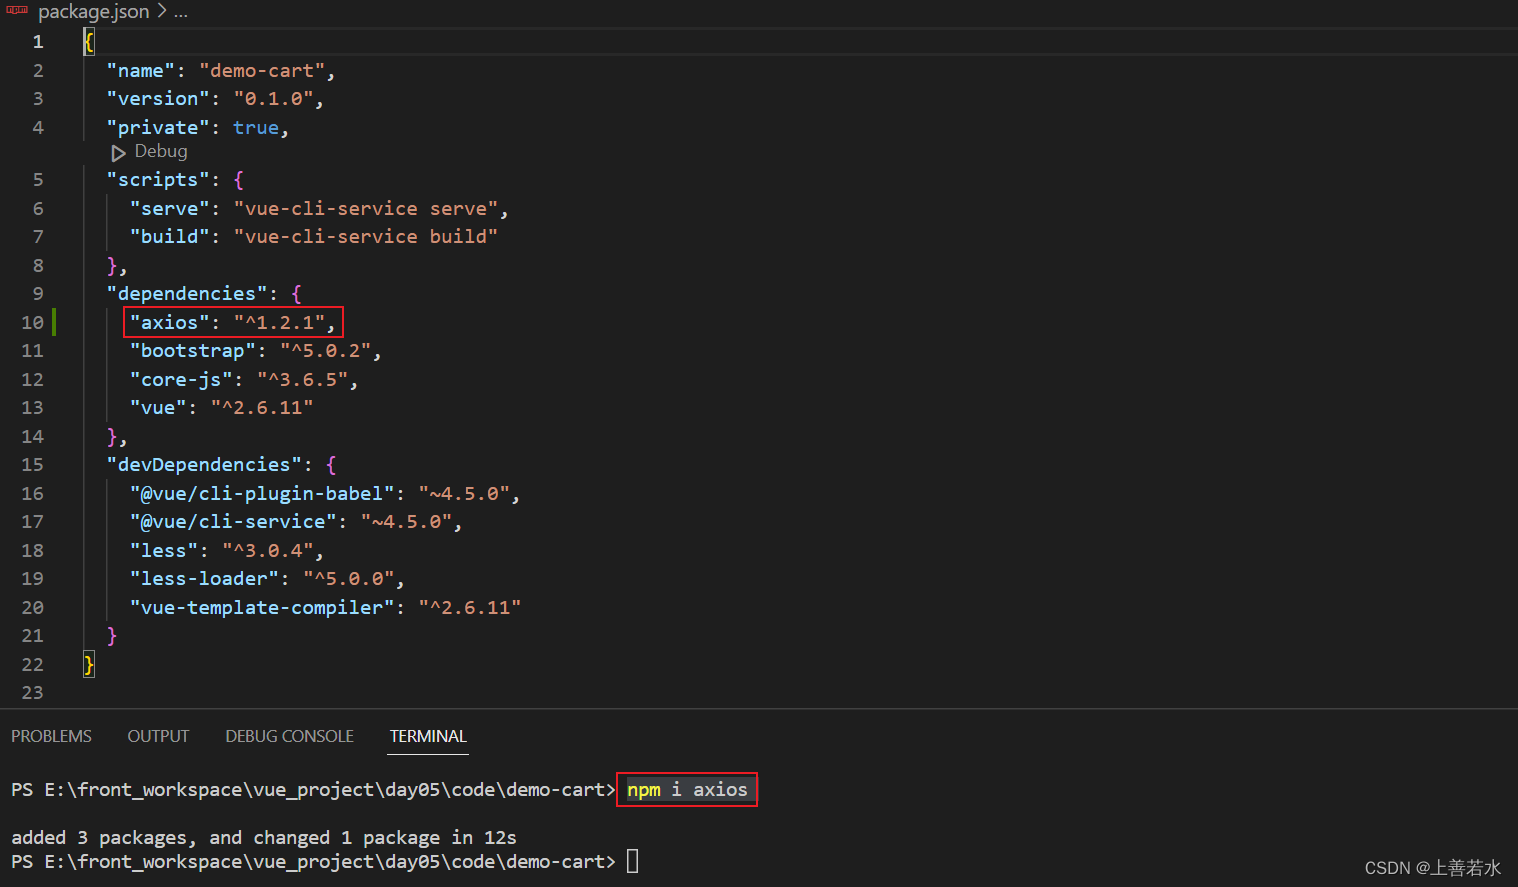The height and width of the screenshot is (887, 1518).
Task: Click the "vue-template-compiler" key
Action: pyautogui.click(x=262, y=608)
